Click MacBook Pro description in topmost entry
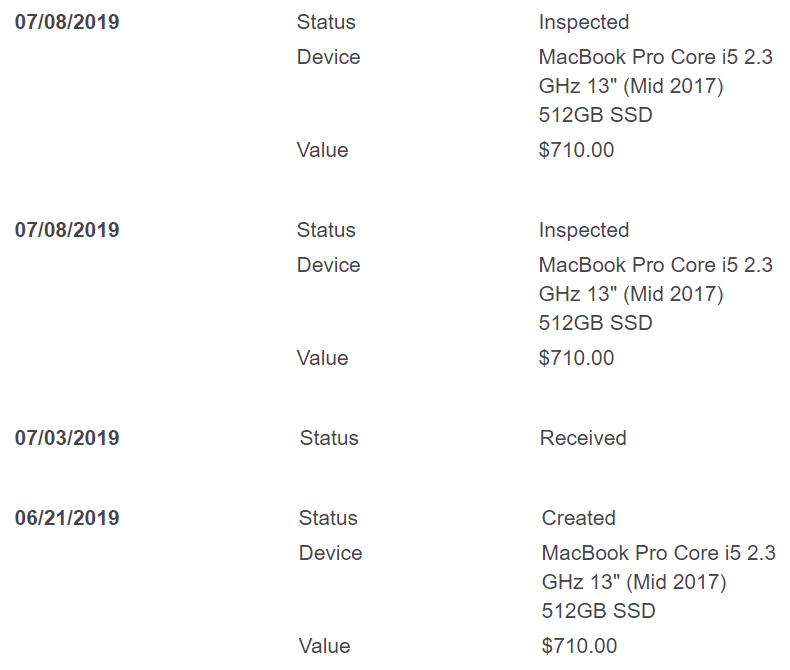This screenshot has width=790, height=670. (655, 86)
